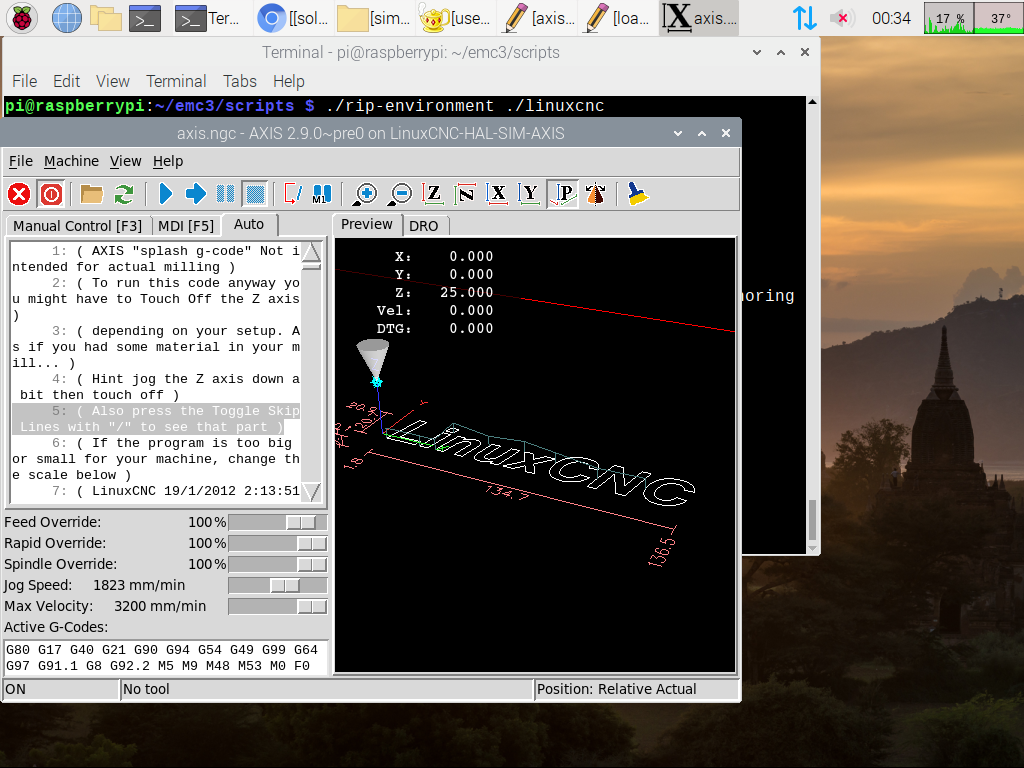Click the Active G-Codes display box
The width and height of the screenshot is (1024, 768).
point(166,658)
